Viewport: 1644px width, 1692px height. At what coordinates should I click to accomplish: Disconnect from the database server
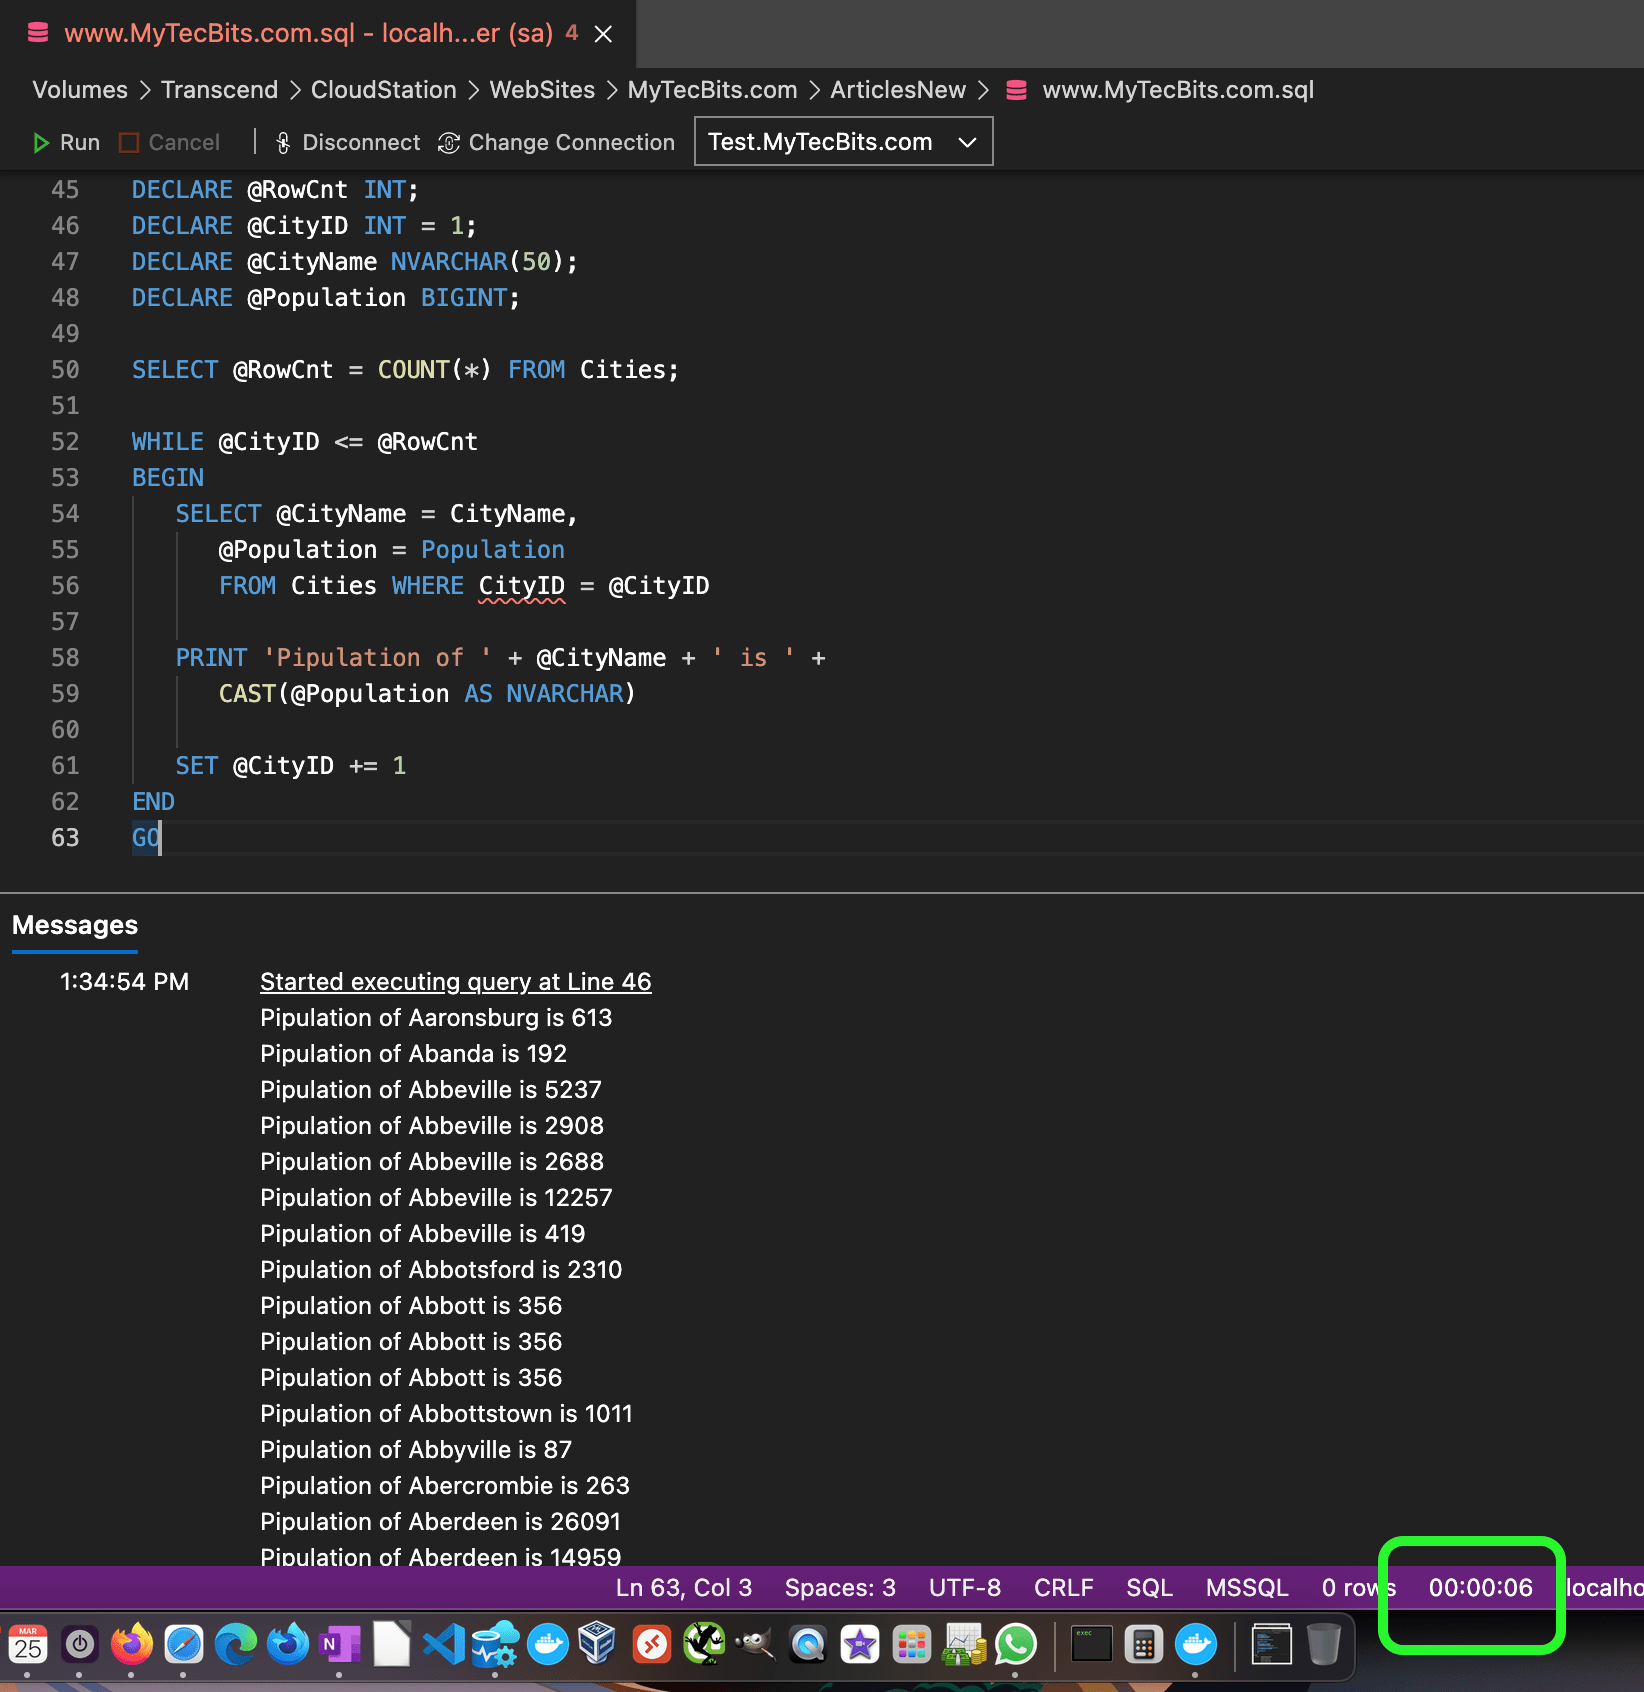[346, 142]
